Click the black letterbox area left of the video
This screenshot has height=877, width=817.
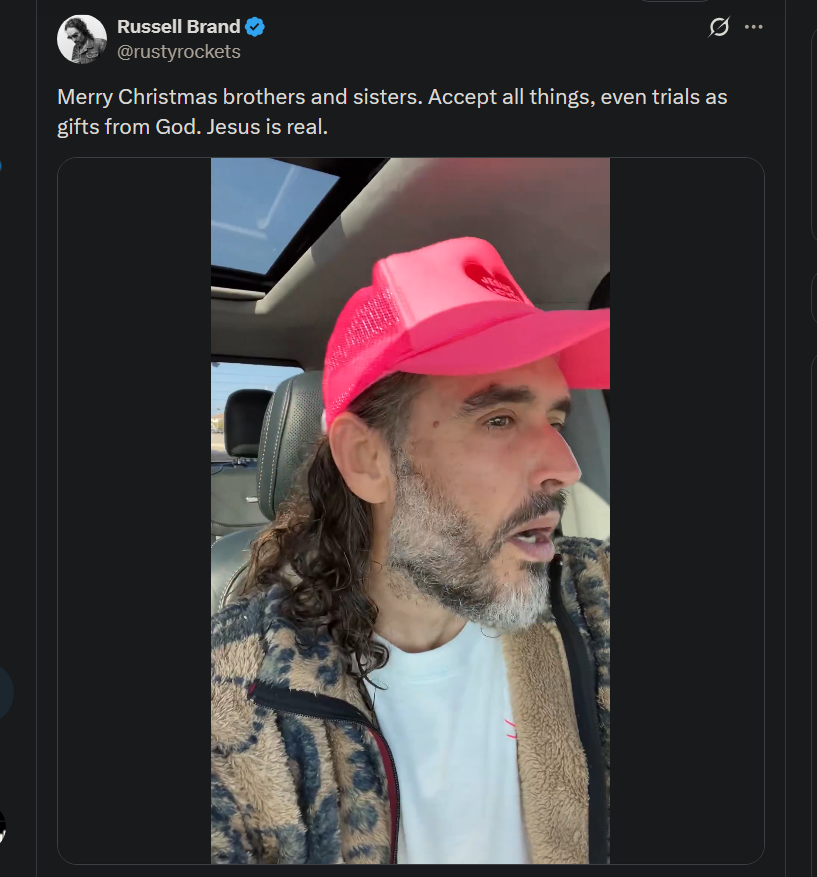[x=134, y=510]
